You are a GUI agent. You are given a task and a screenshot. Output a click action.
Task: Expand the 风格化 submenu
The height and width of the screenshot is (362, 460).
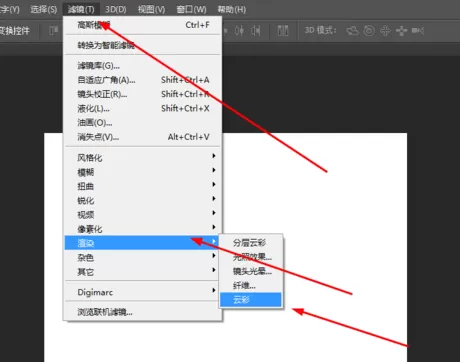(x=143, y=158)
